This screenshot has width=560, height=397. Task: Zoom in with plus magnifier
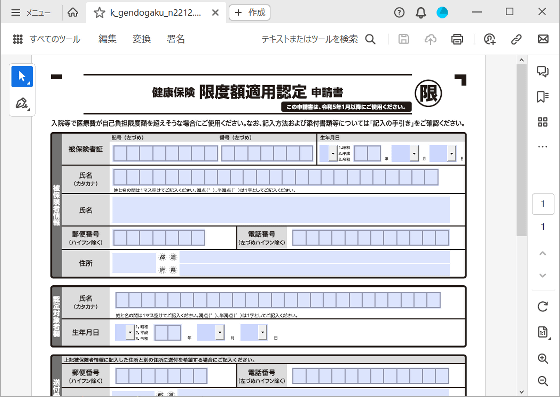542,358
